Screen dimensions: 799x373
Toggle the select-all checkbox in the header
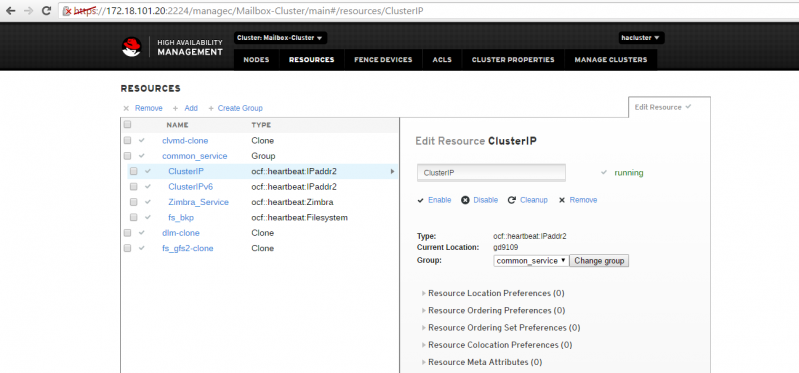pos(127,124)
